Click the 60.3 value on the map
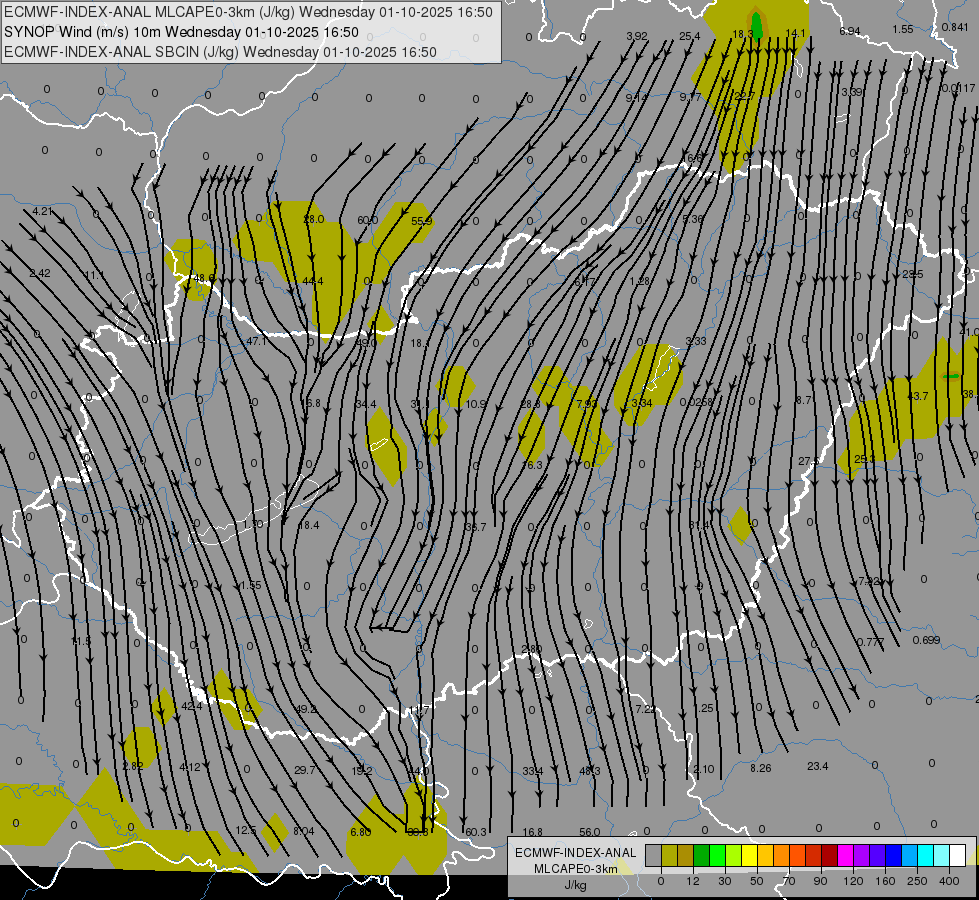Screen dimensions: 979x900 476,832
